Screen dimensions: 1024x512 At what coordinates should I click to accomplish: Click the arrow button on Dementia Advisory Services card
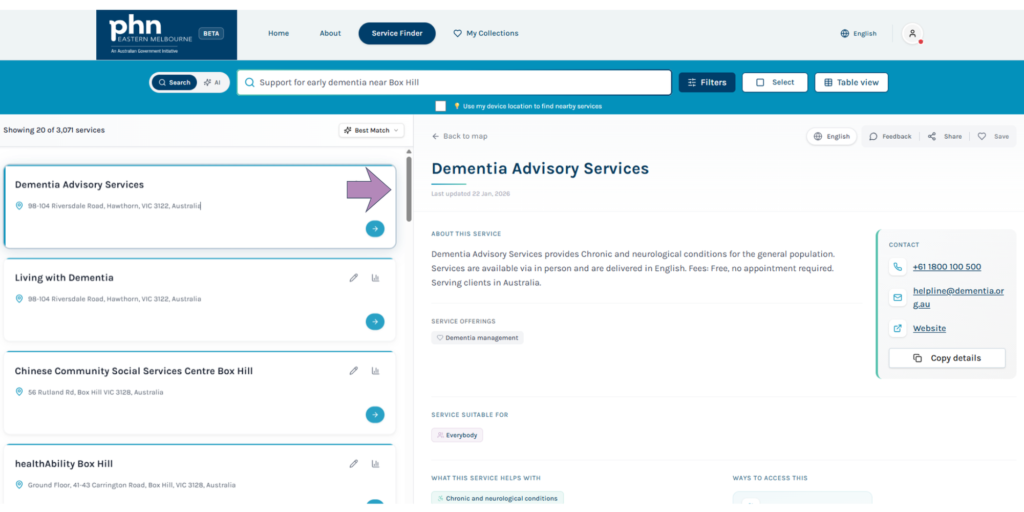375,229
